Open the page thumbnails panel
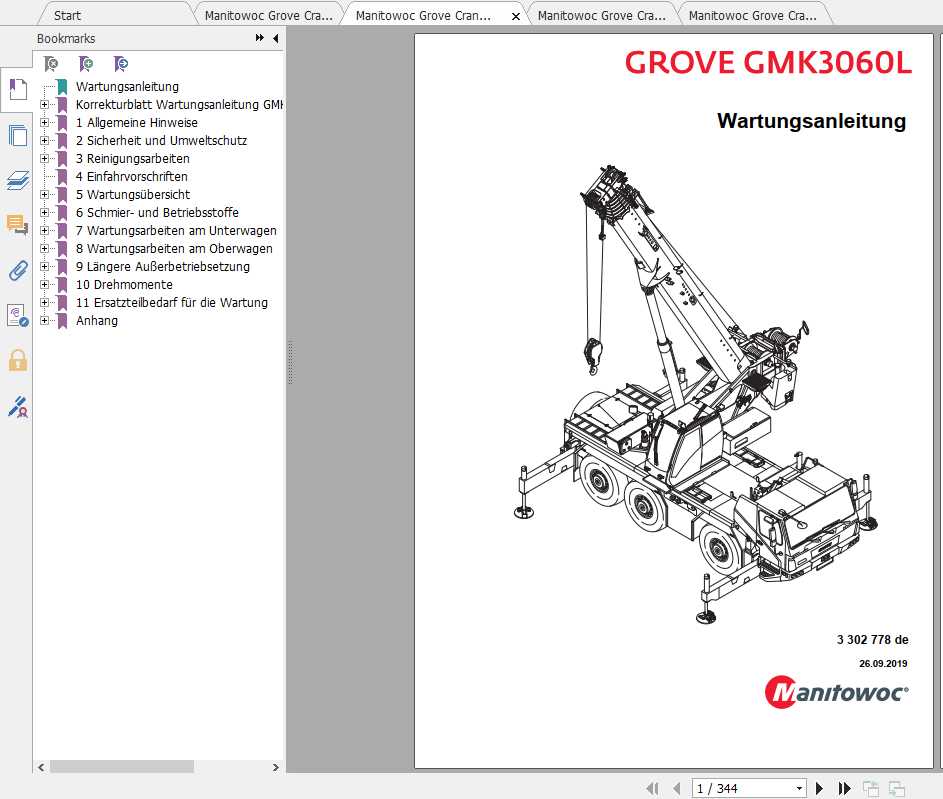The width and height of the screenshot is (943, 799). 16,135
